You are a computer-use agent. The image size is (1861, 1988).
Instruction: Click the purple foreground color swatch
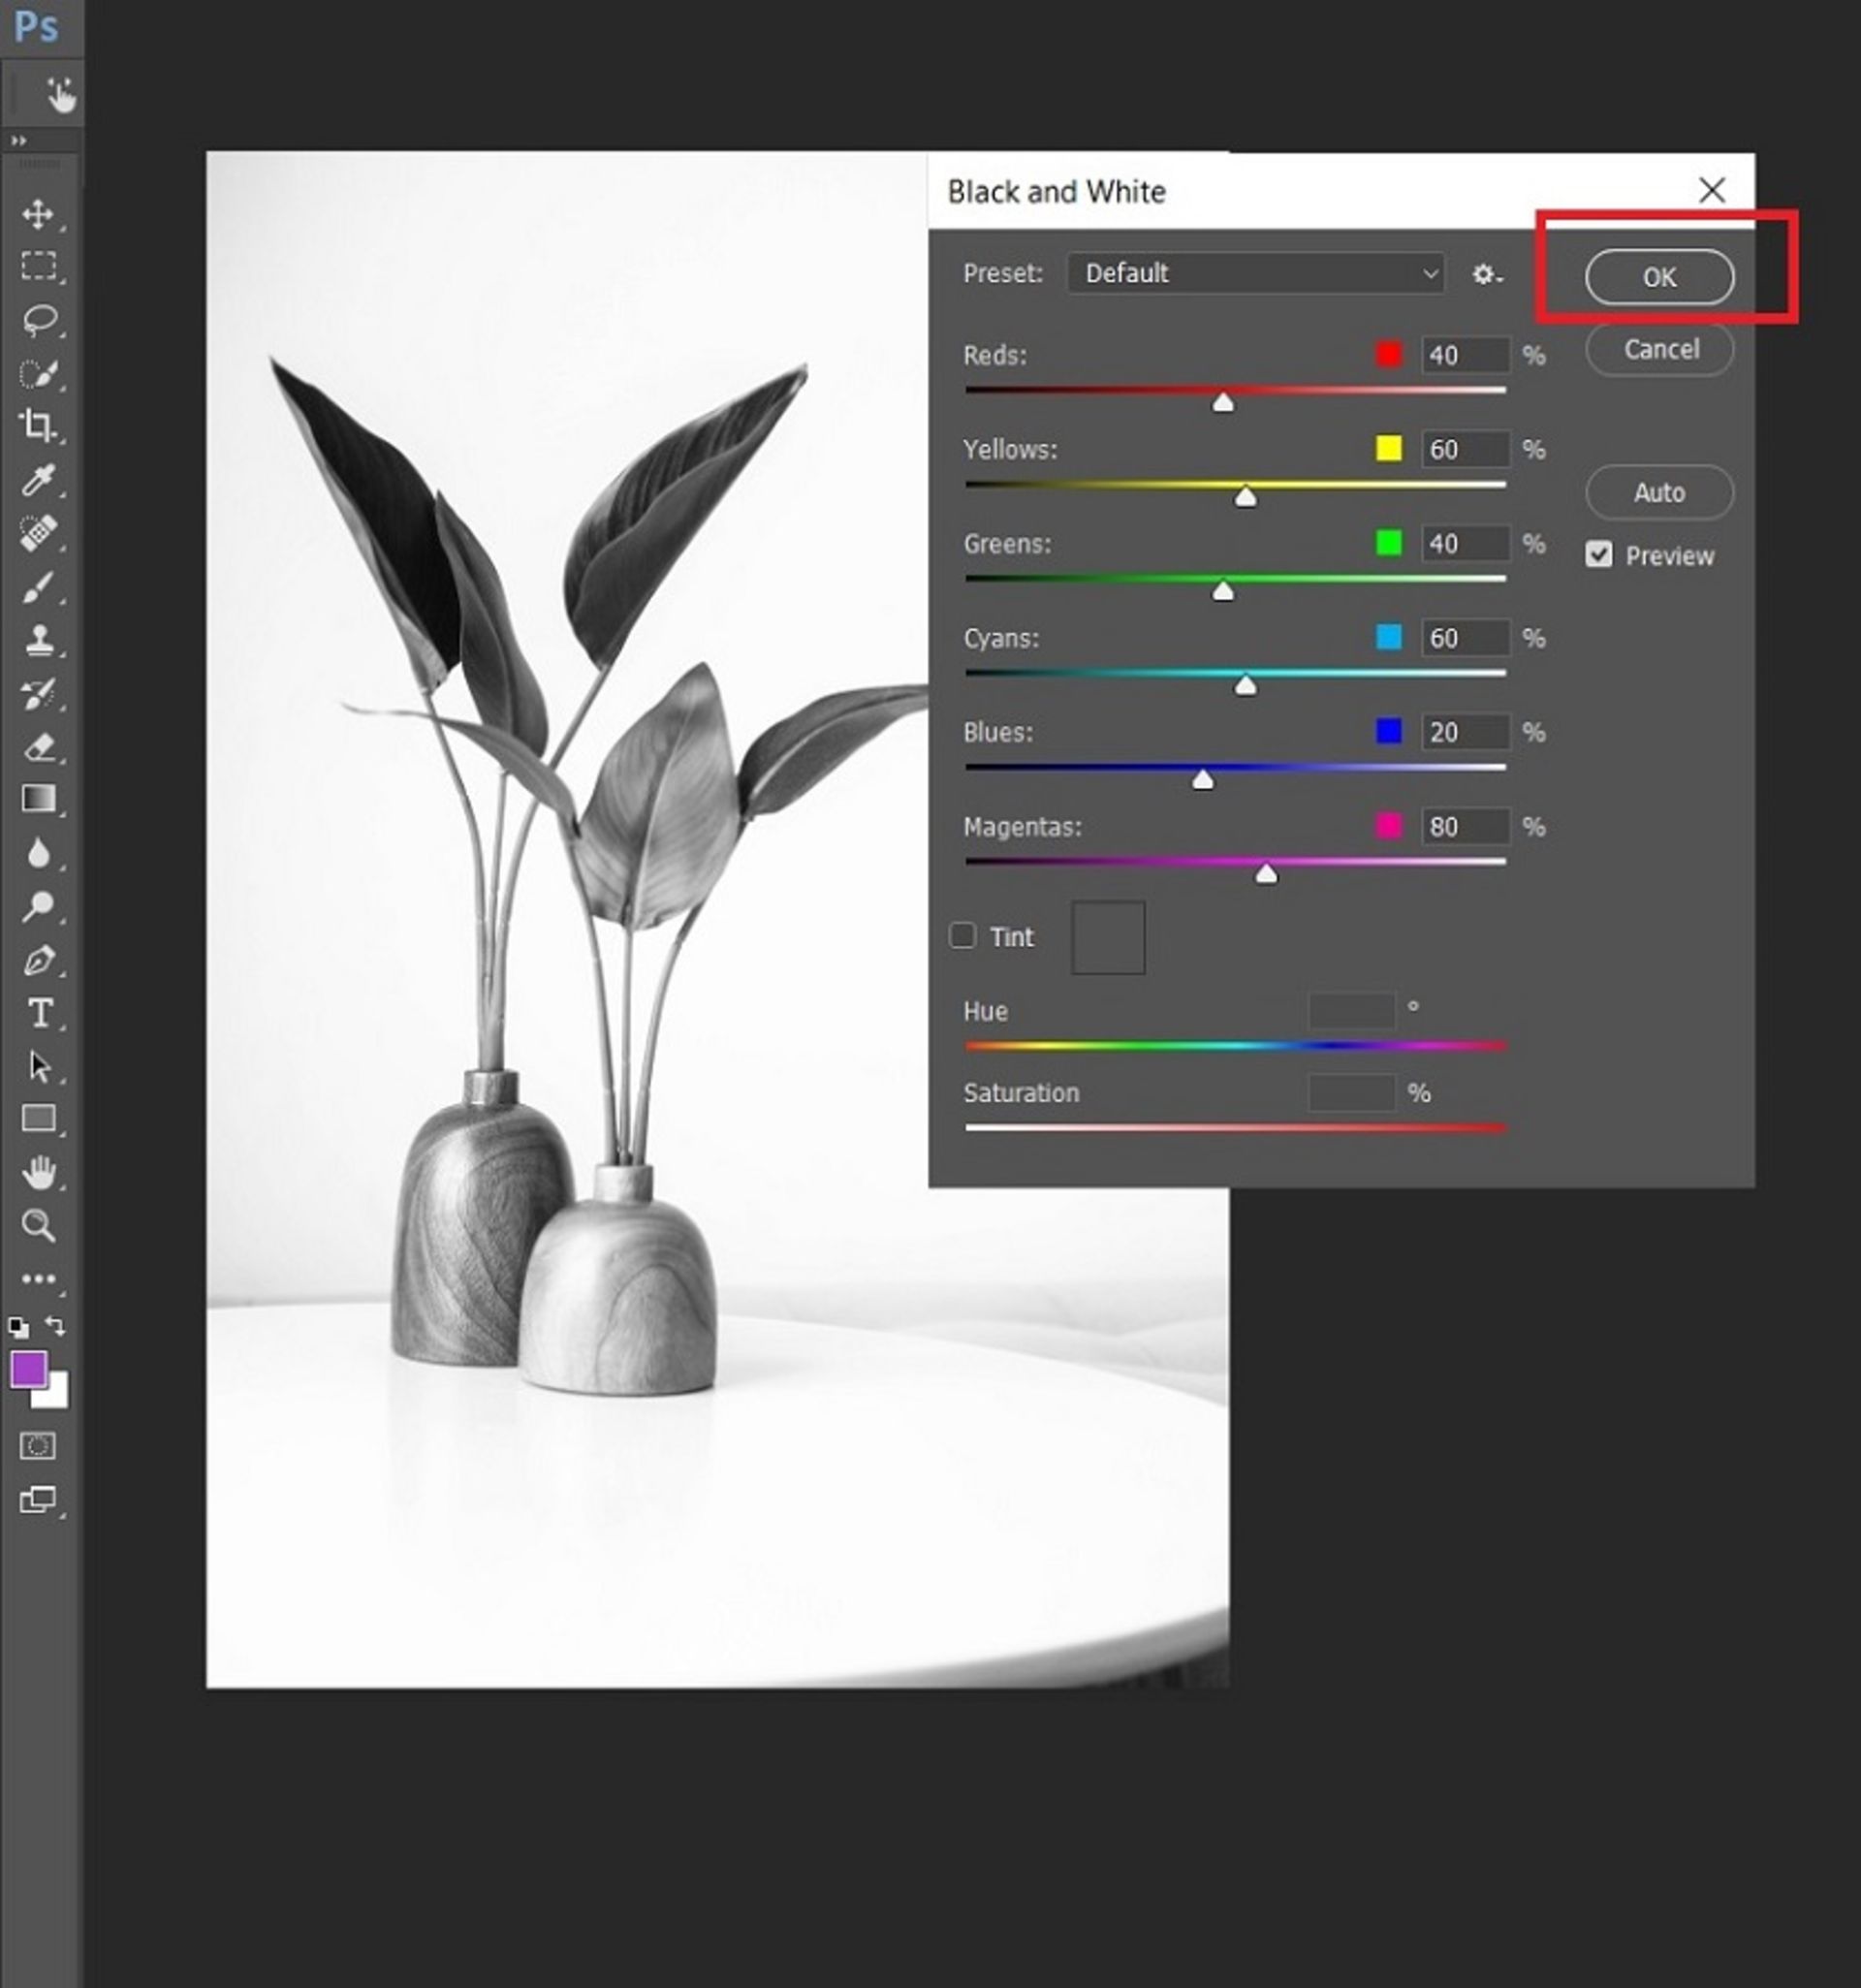pos(28,1369)
